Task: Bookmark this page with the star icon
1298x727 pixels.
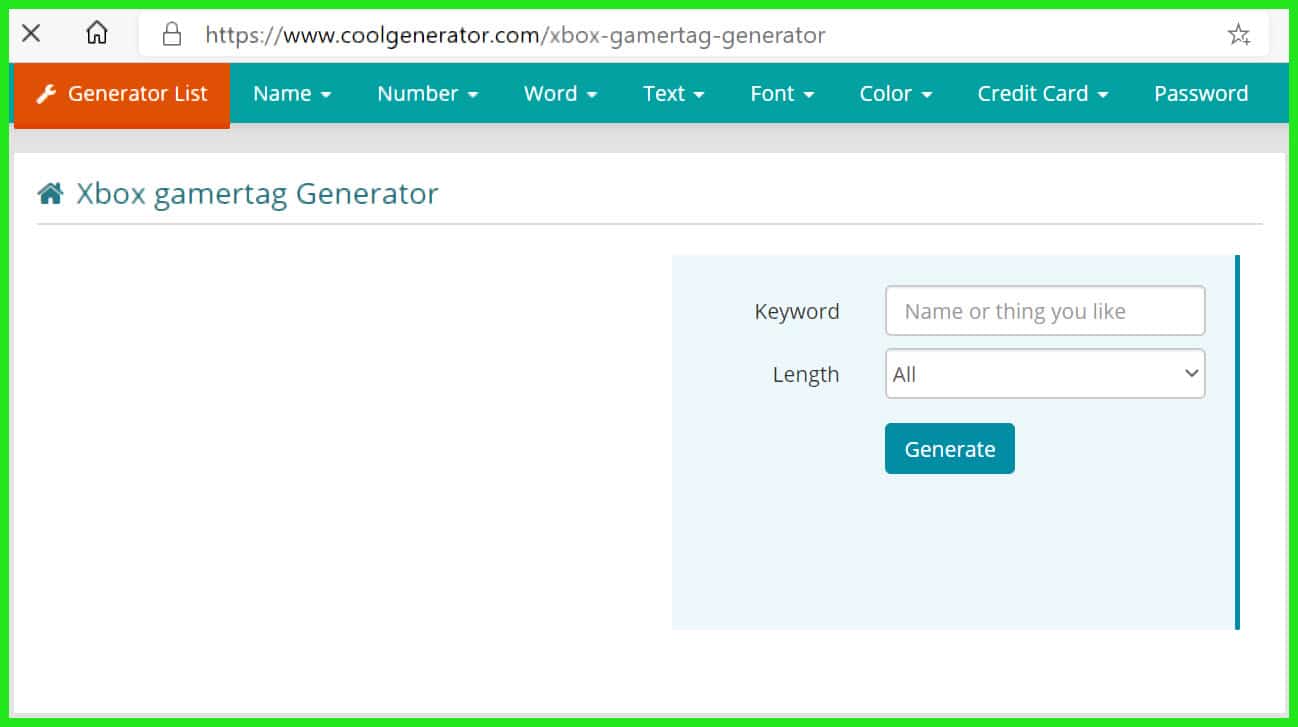Action: [x=1238, y=35]
